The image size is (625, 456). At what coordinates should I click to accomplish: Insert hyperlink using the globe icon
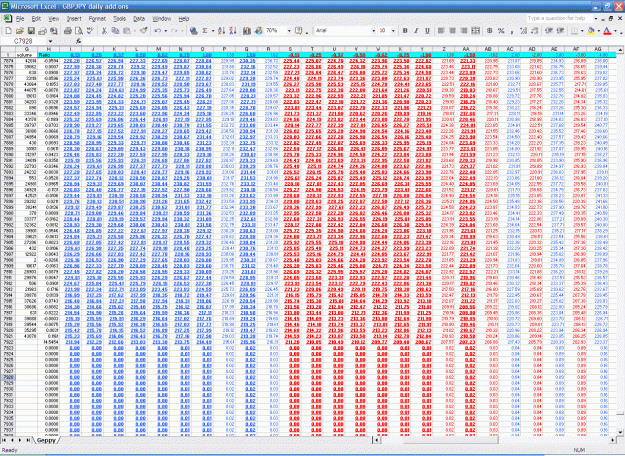click(194, 31)
